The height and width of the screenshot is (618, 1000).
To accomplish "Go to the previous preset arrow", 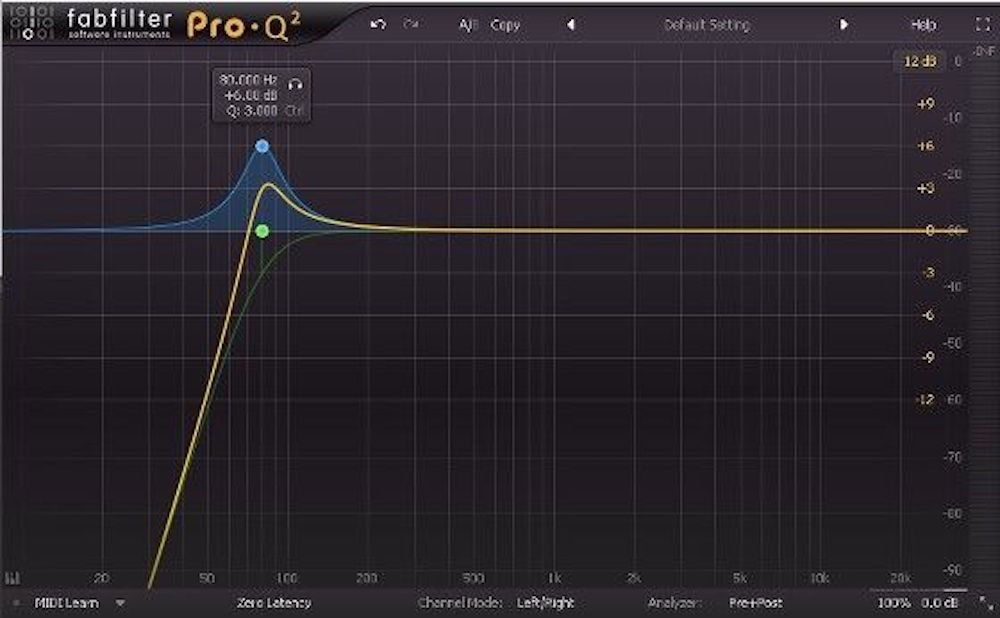I will (x=570, y=25).
